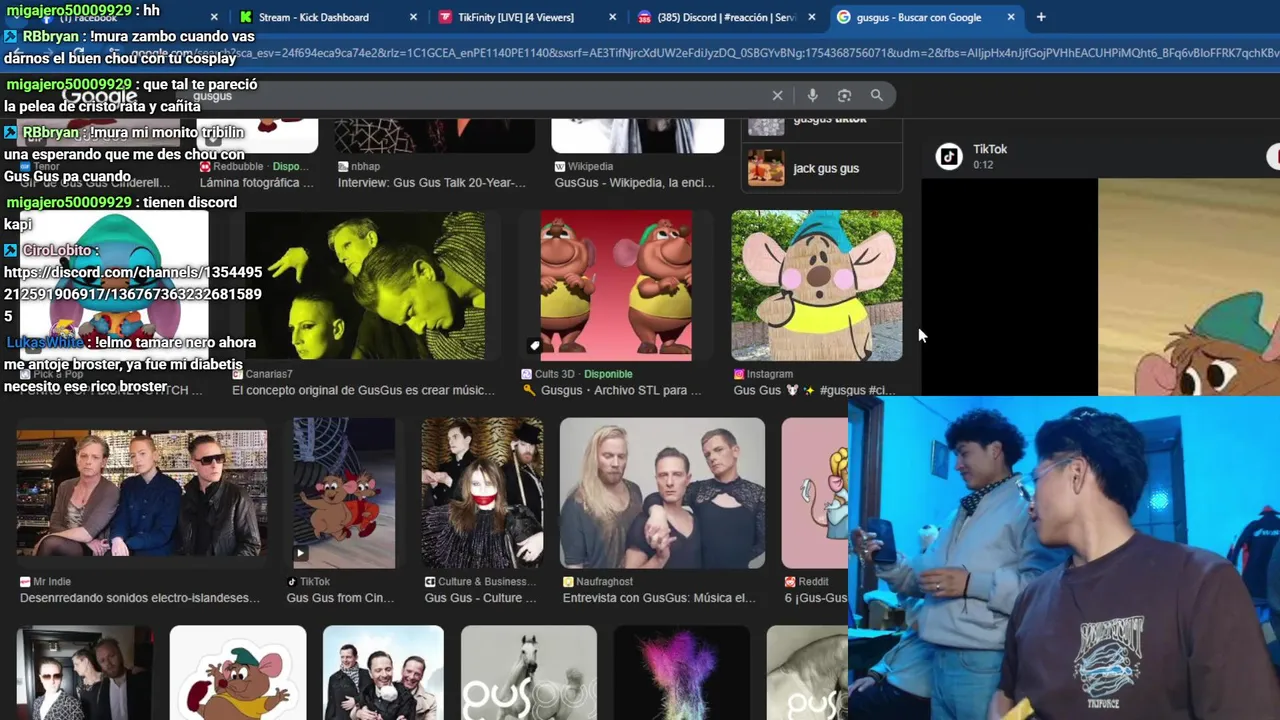The height and width of the screenshot is (720, 1280).
Task: Open the Instagram Gus Gus mouse drawing
Action: click(x=816, y=285)
